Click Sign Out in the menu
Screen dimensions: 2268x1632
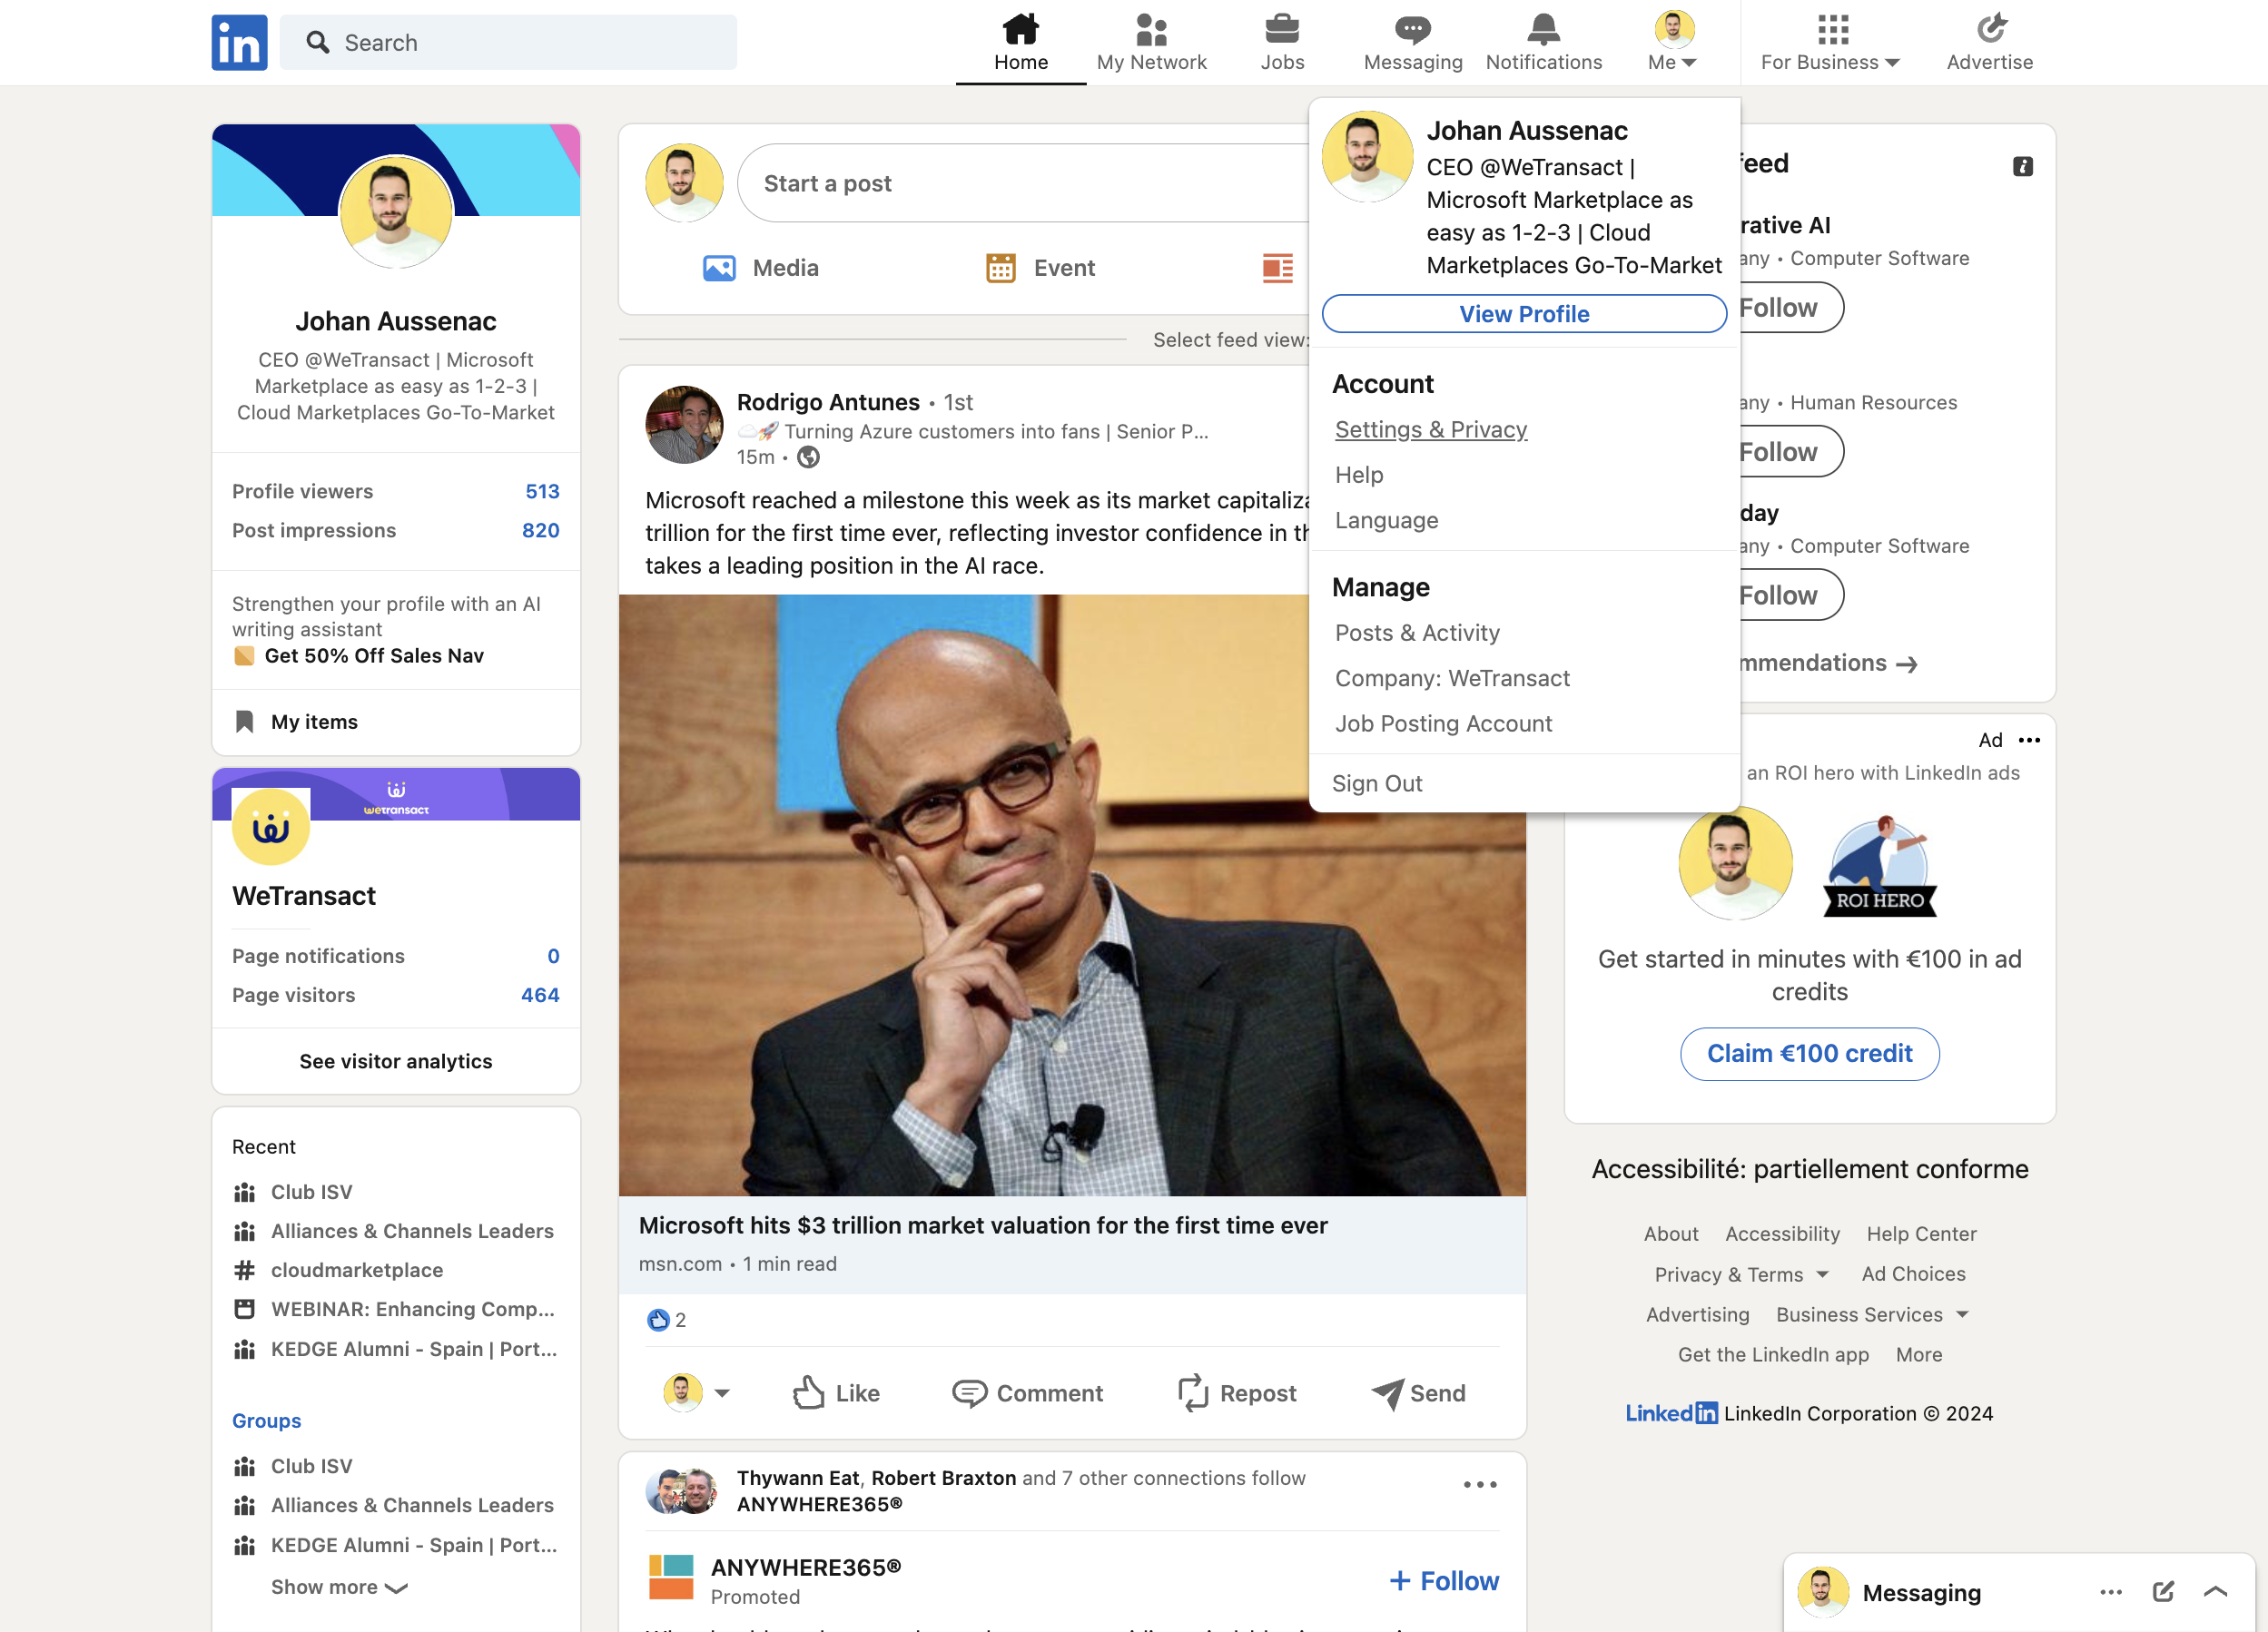pyautogui.click(x=1376, y=783)
